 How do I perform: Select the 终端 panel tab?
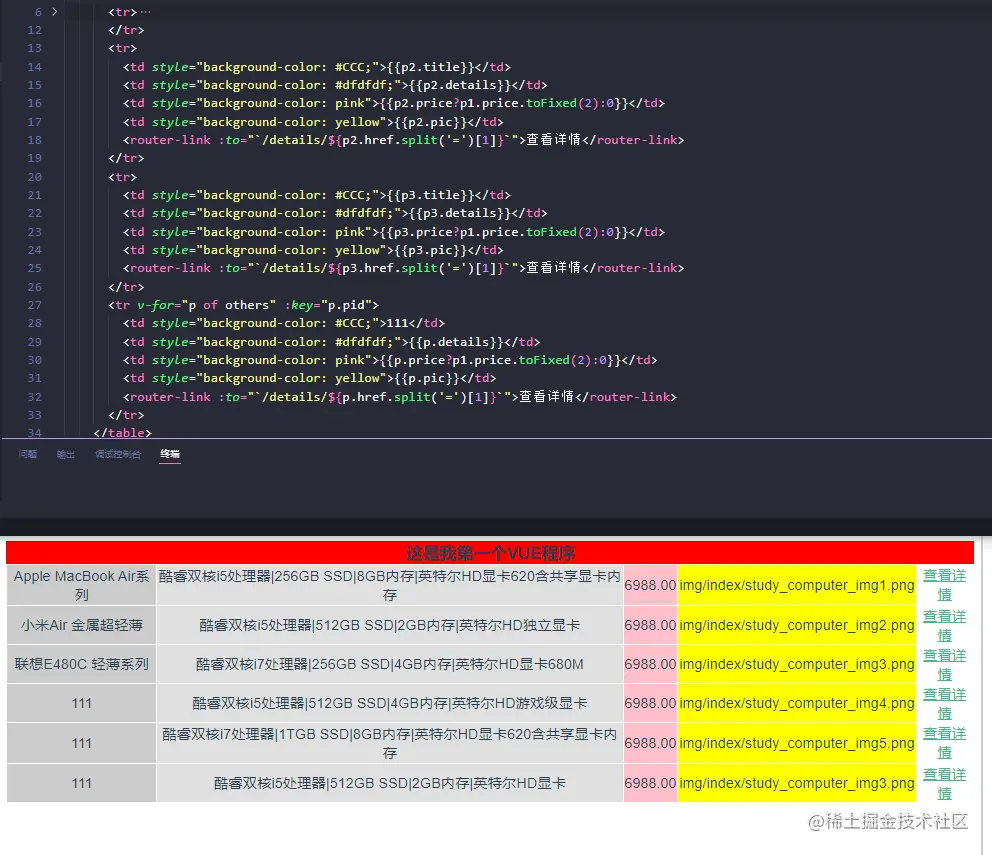click(170, 454)
